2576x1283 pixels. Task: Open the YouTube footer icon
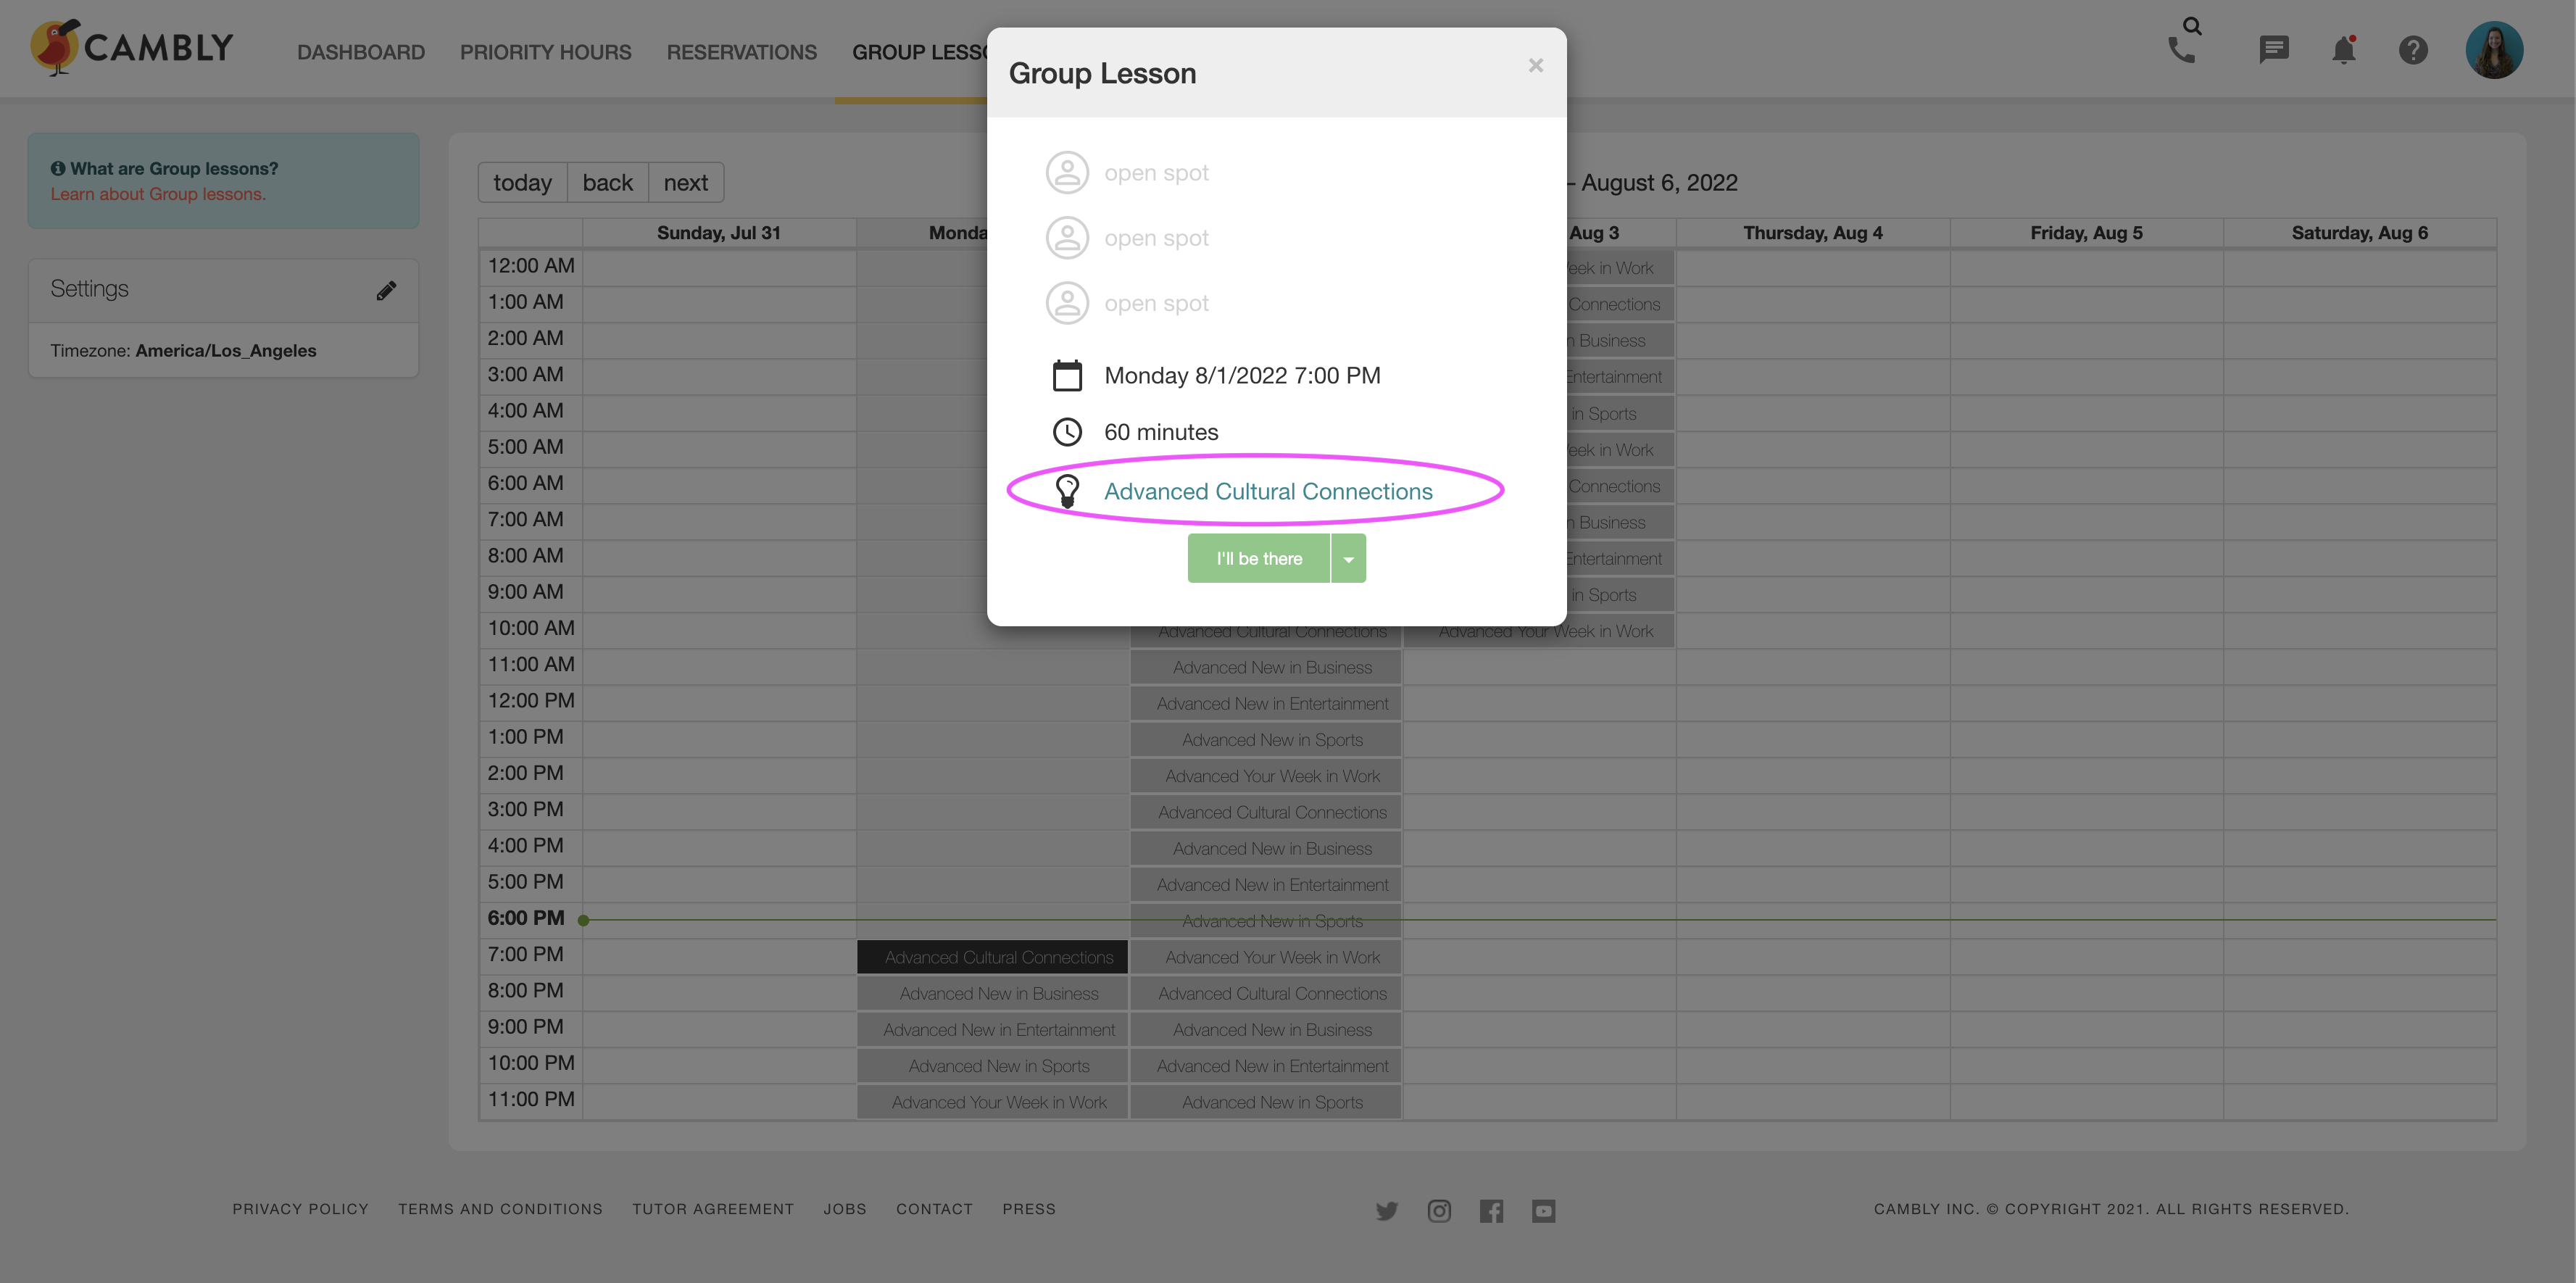click(1543, 1211)
